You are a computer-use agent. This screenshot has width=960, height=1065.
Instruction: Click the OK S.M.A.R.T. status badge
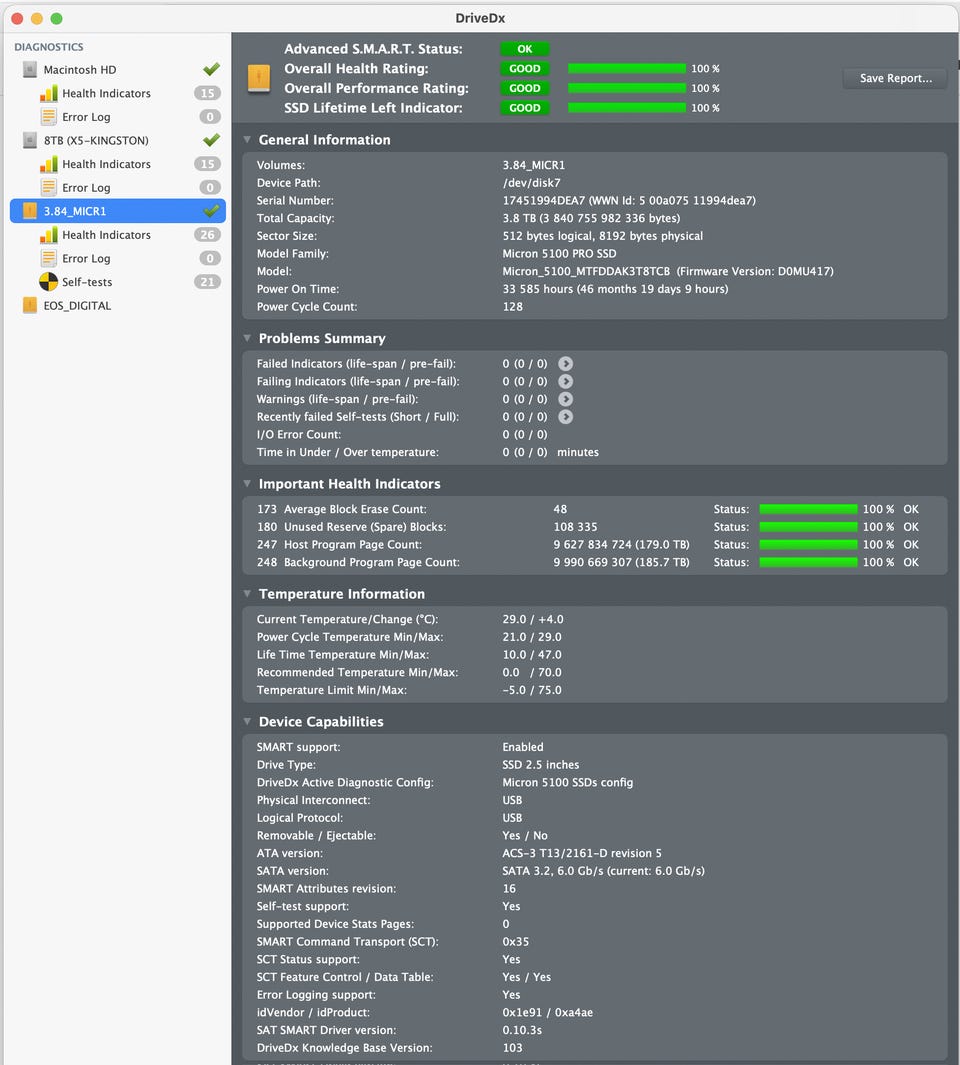pos(525,49)
